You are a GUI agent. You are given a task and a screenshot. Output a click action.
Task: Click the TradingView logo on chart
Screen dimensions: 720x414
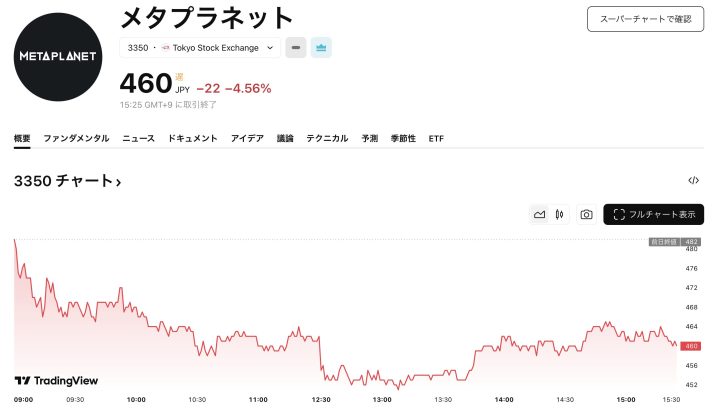coord(57,381)
